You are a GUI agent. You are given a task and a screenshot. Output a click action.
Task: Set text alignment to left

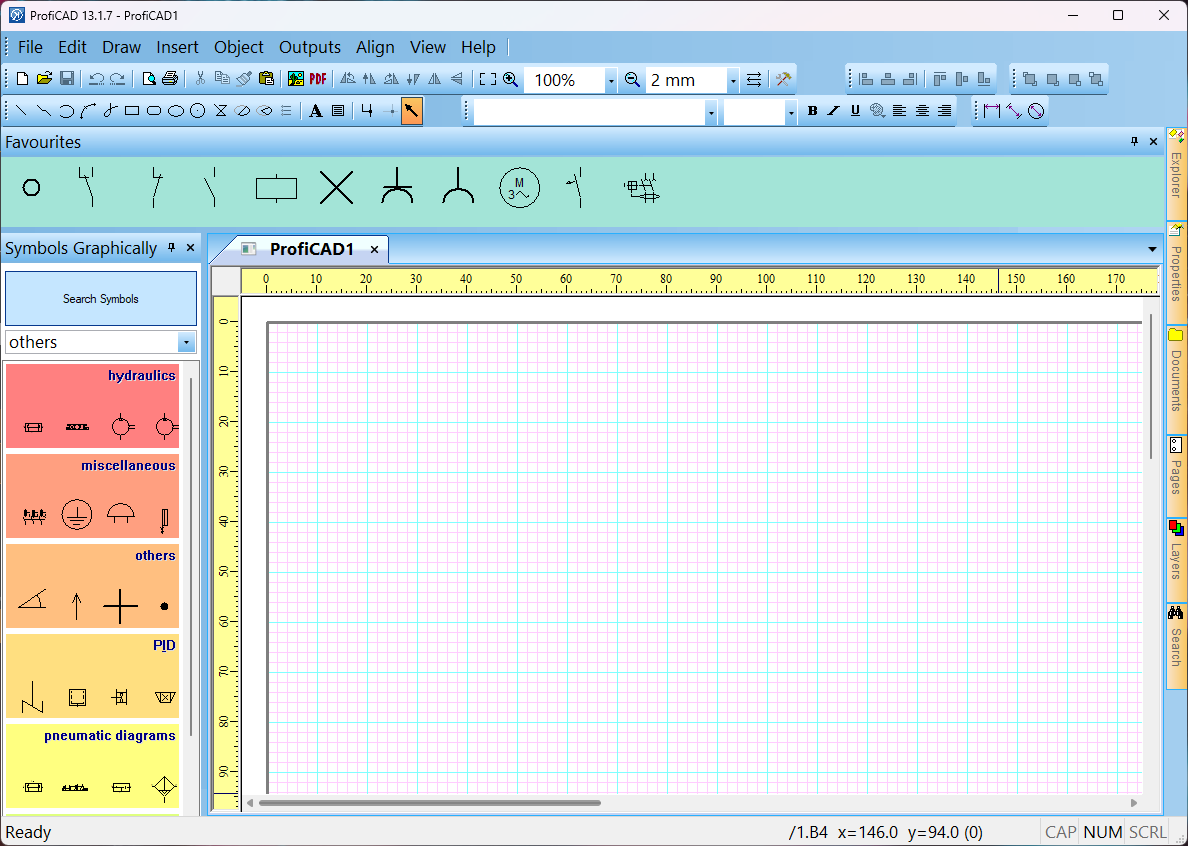coord(899,111)
